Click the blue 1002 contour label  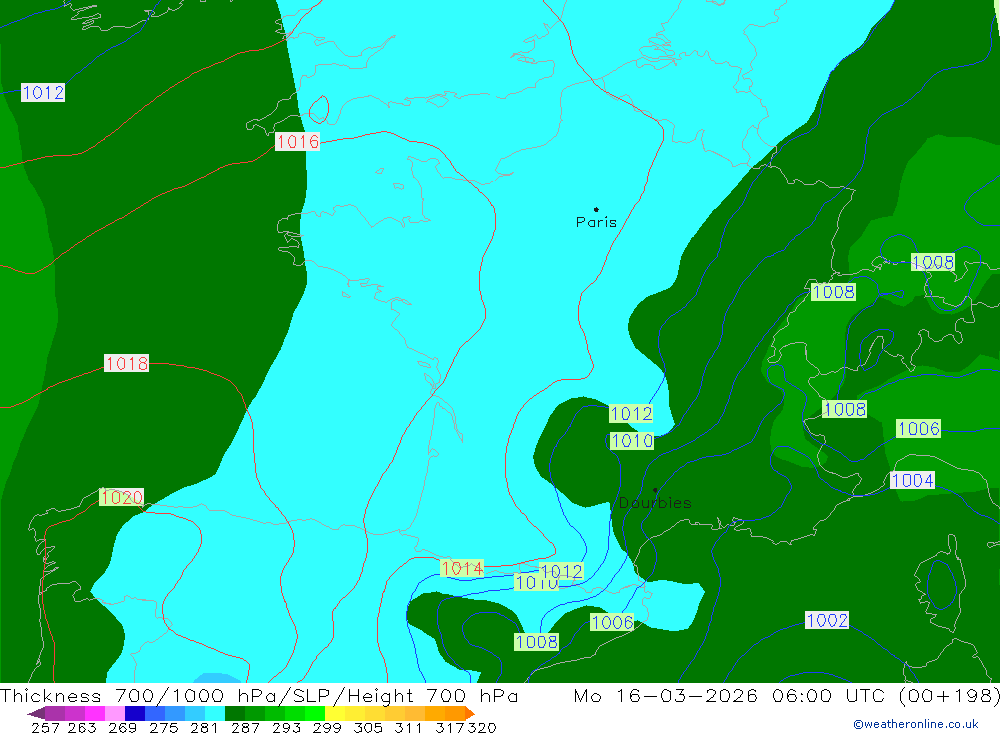point(827,620)
